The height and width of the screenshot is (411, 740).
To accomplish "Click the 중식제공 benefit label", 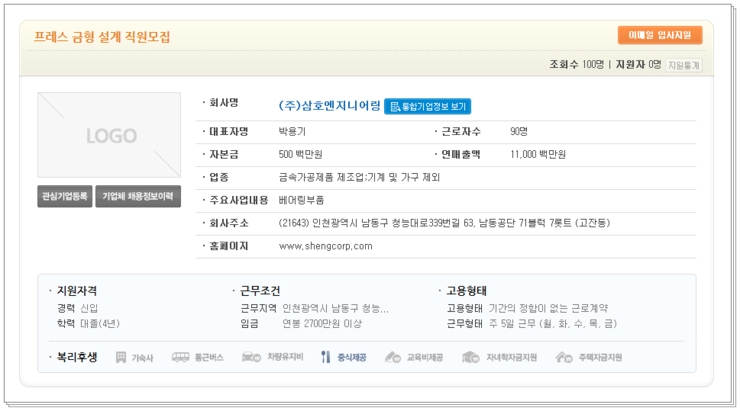I will click(352, 358).
